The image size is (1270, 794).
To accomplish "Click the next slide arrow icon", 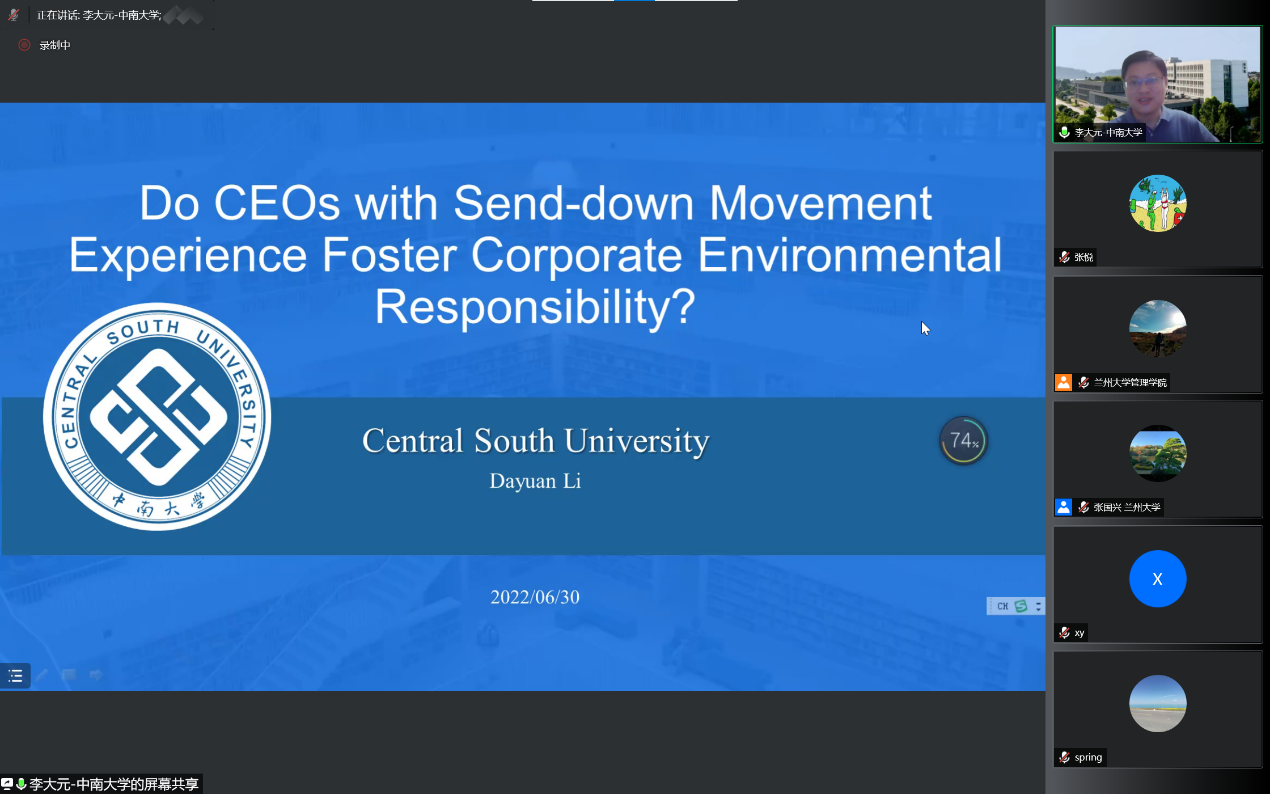I will tap(96, 676).
